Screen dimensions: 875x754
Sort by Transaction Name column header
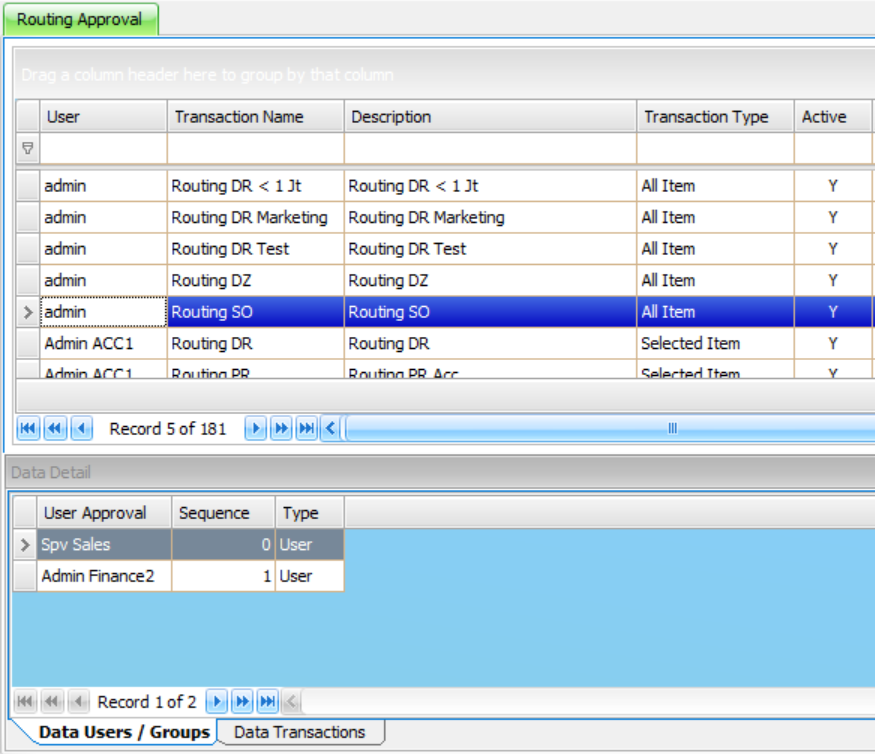tap(256, 117)
